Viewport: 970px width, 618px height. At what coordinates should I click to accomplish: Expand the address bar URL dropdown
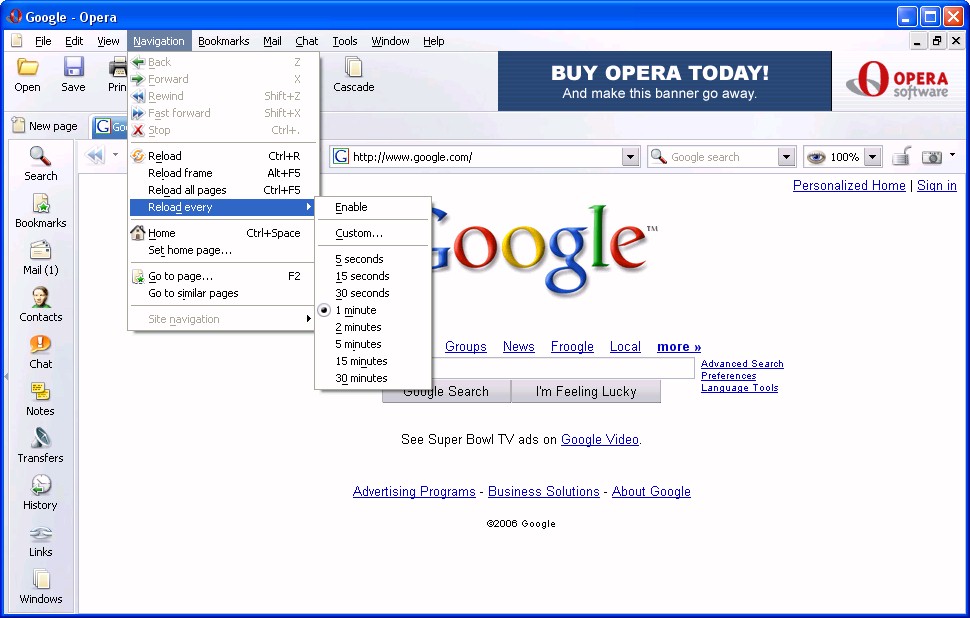[x=630, y=157]
